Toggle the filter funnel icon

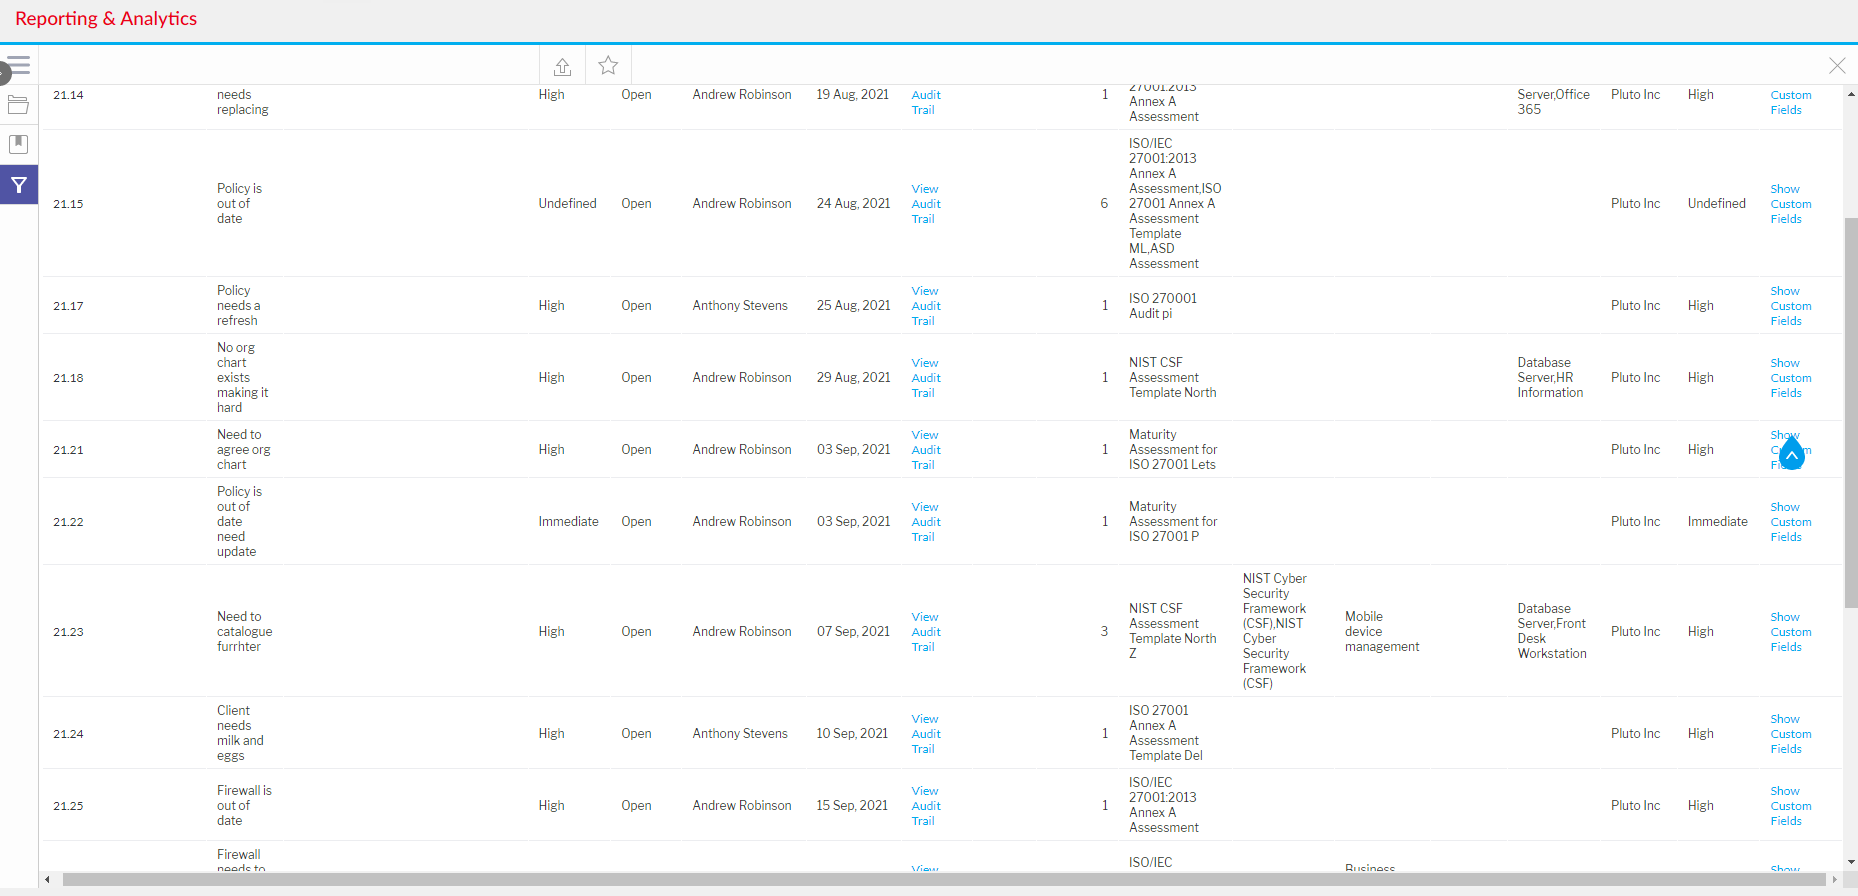(19, 185)
